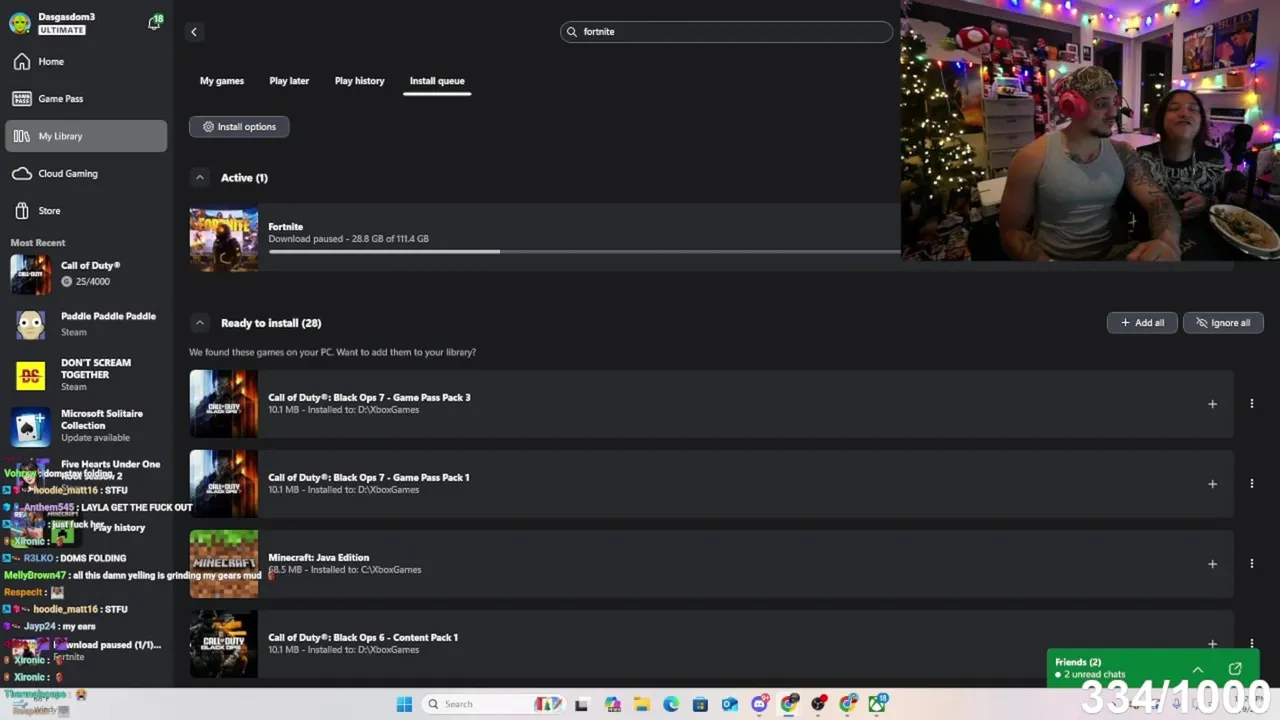Click 'Download paused - 28.8 GB of 111.4 GB'
The height and width of the screenshot is (720, 1280).
[x=348, y=239]
